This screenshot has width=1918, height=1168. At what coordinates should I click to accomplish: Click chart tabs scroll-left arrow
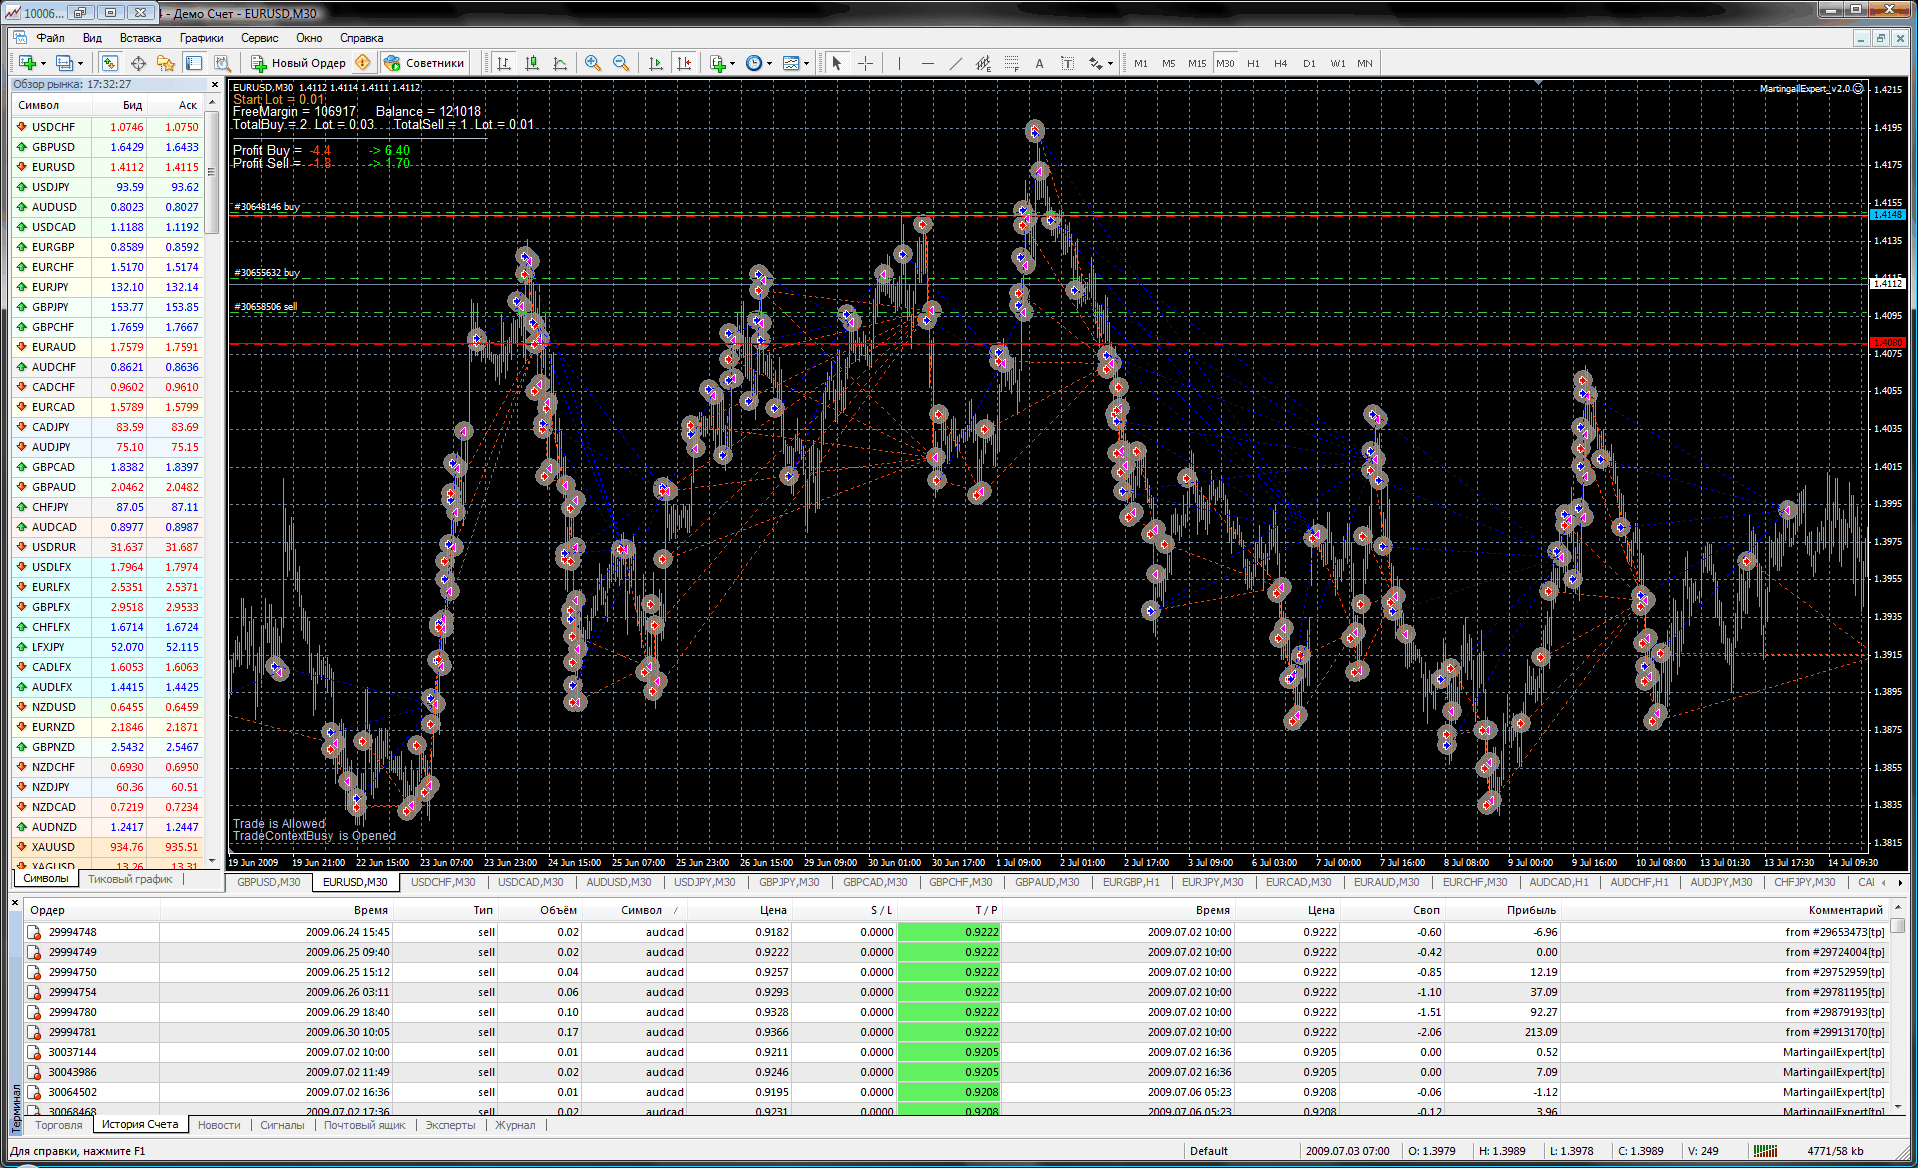[1885, 882]
